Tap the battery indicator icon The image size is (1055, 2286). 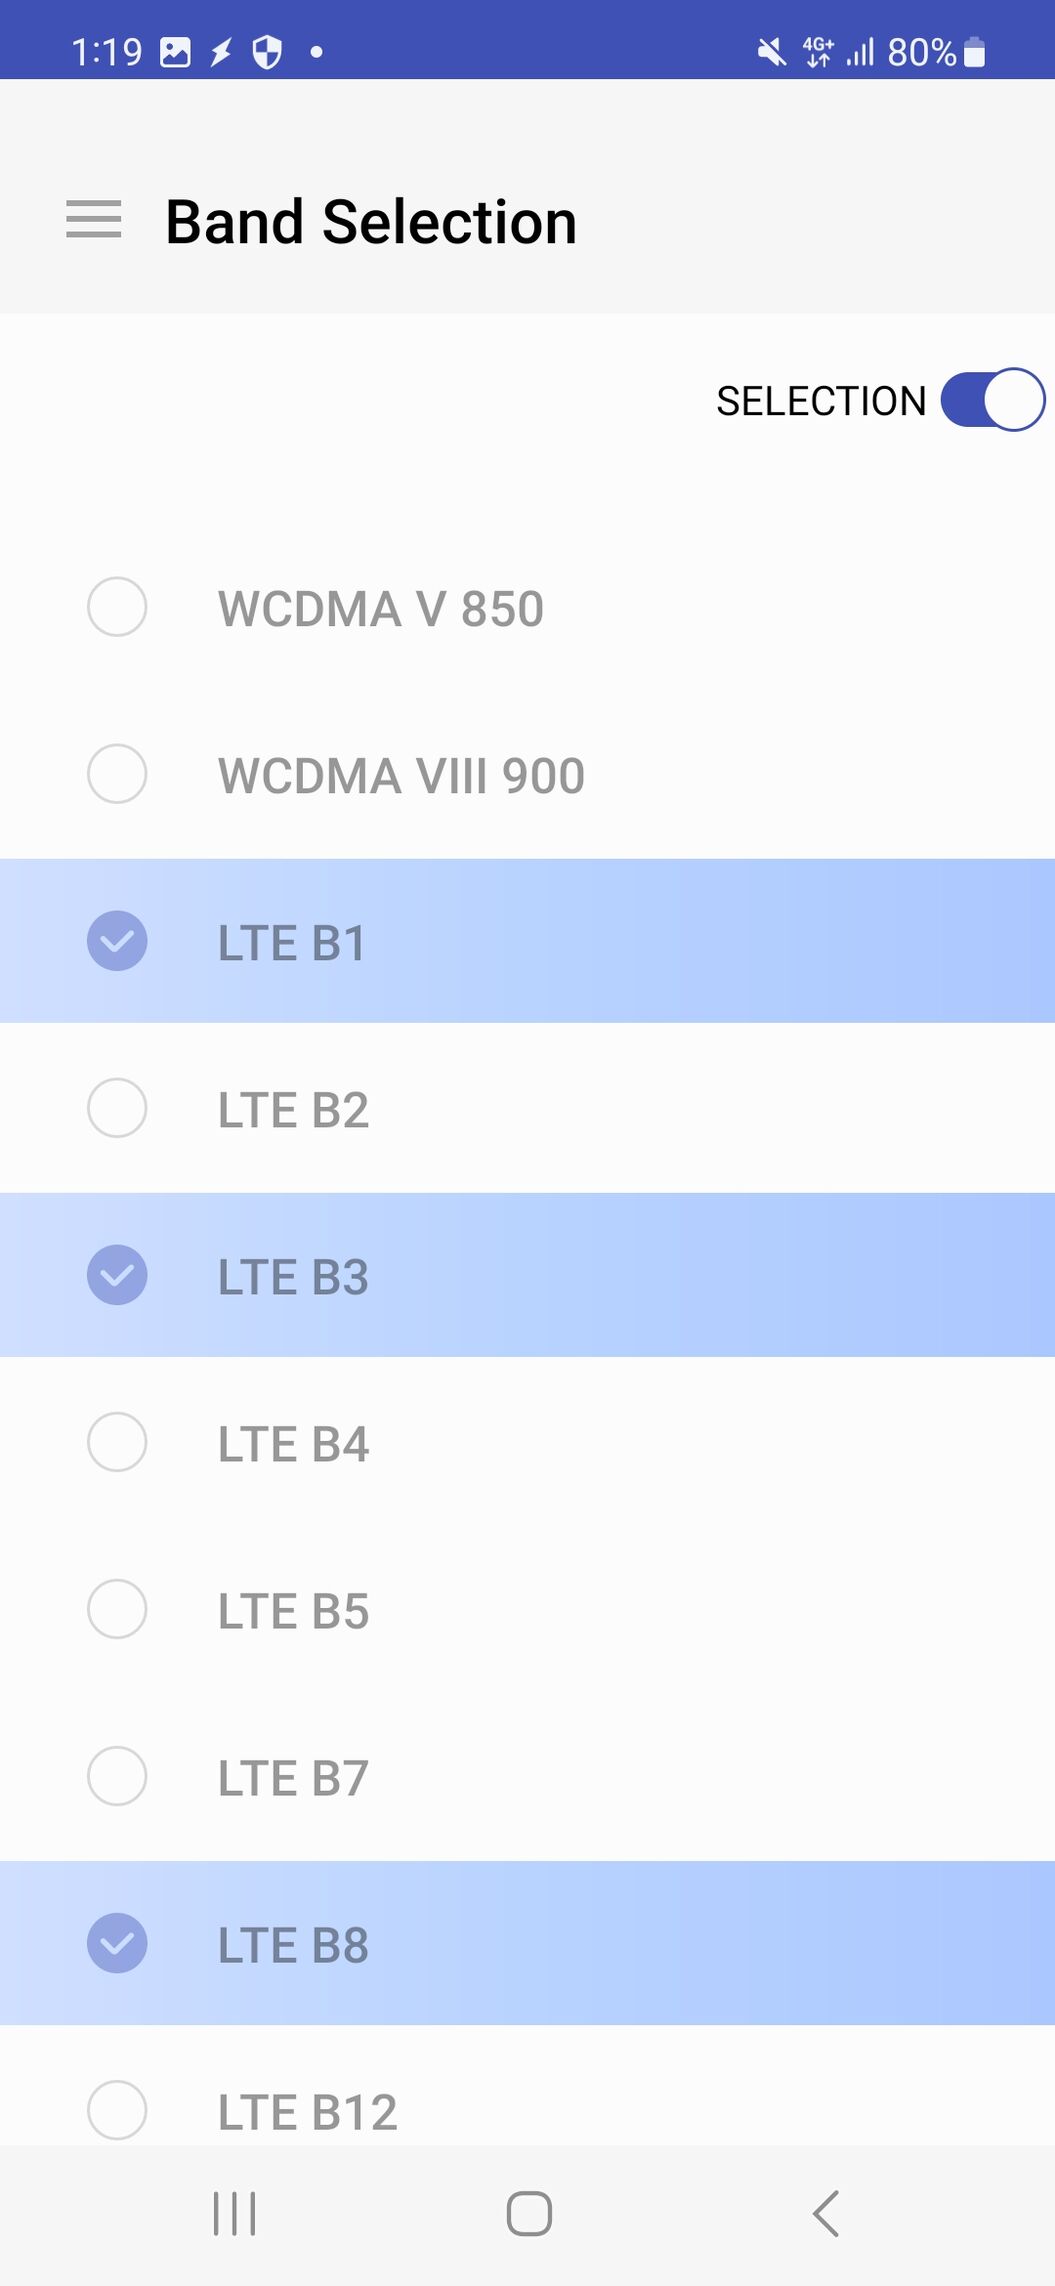click(x=974, y=52)
